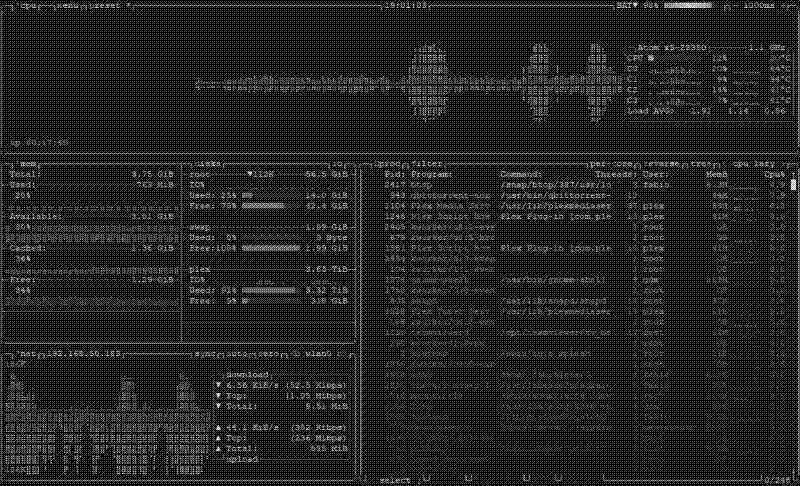Click the Program column header
Image resolution: width=800 pixels, height=486 pixels.
pyautogui.click(x=432, y=174)
